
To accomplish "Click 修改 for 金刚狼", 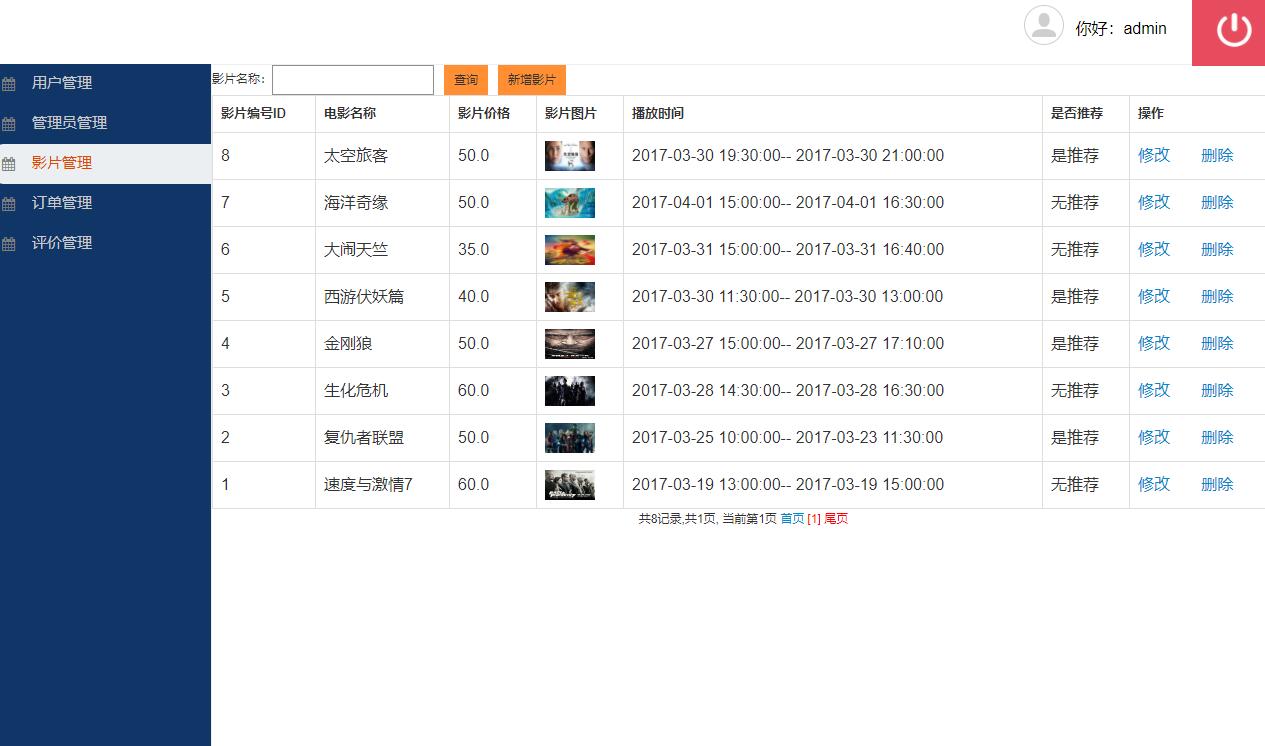I will tap(1154, 343).
